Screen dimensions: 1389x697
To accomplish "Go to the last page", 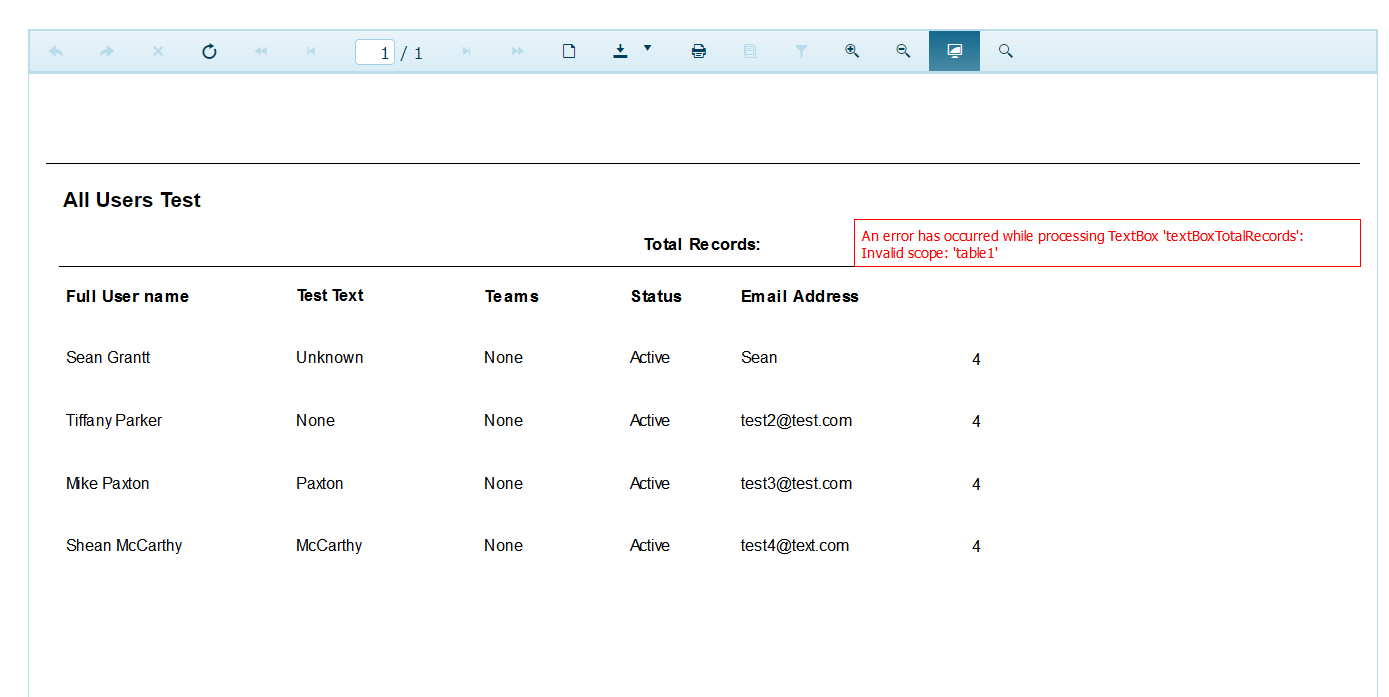I will [x=517, y=51].
